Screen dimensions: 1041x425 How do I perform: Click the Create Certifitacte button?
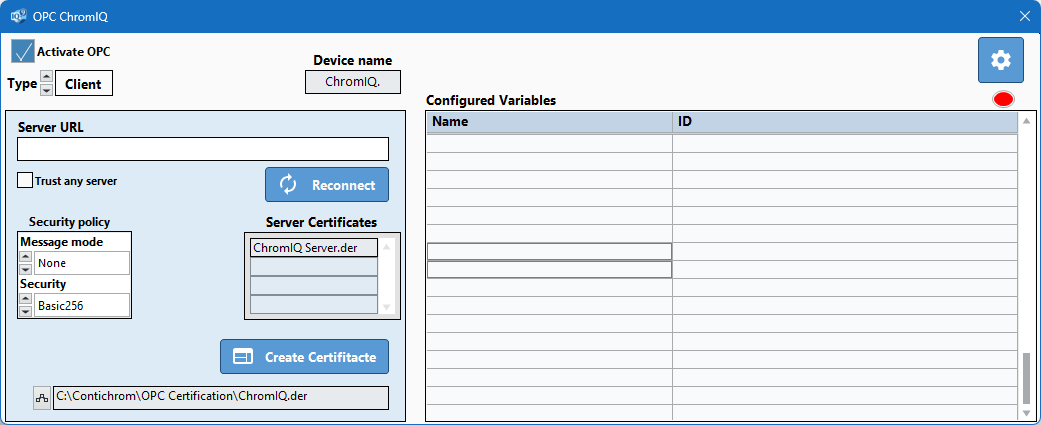click(x=304, y=357)
